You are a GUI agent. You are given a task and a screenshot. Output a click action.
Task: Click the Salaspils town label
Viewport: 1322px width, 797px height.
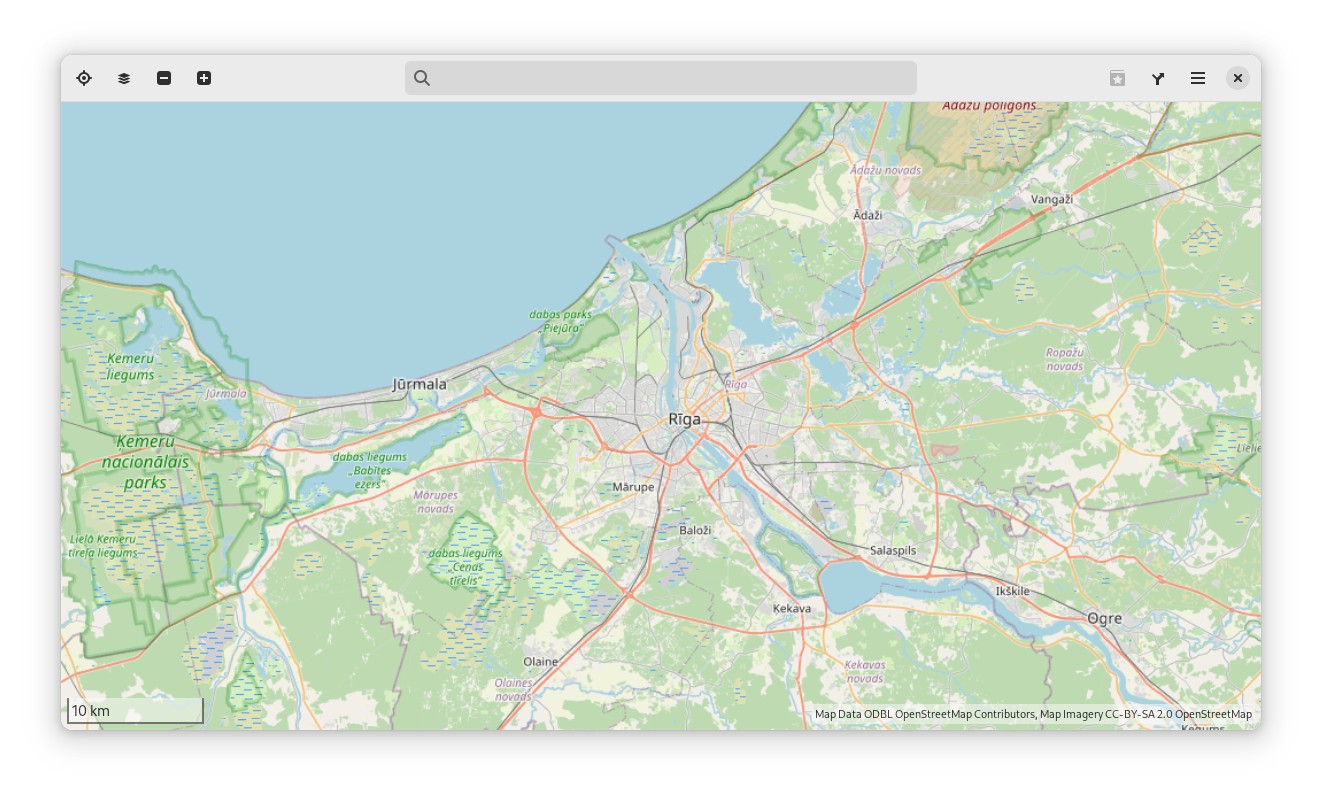tap(893, 551)
